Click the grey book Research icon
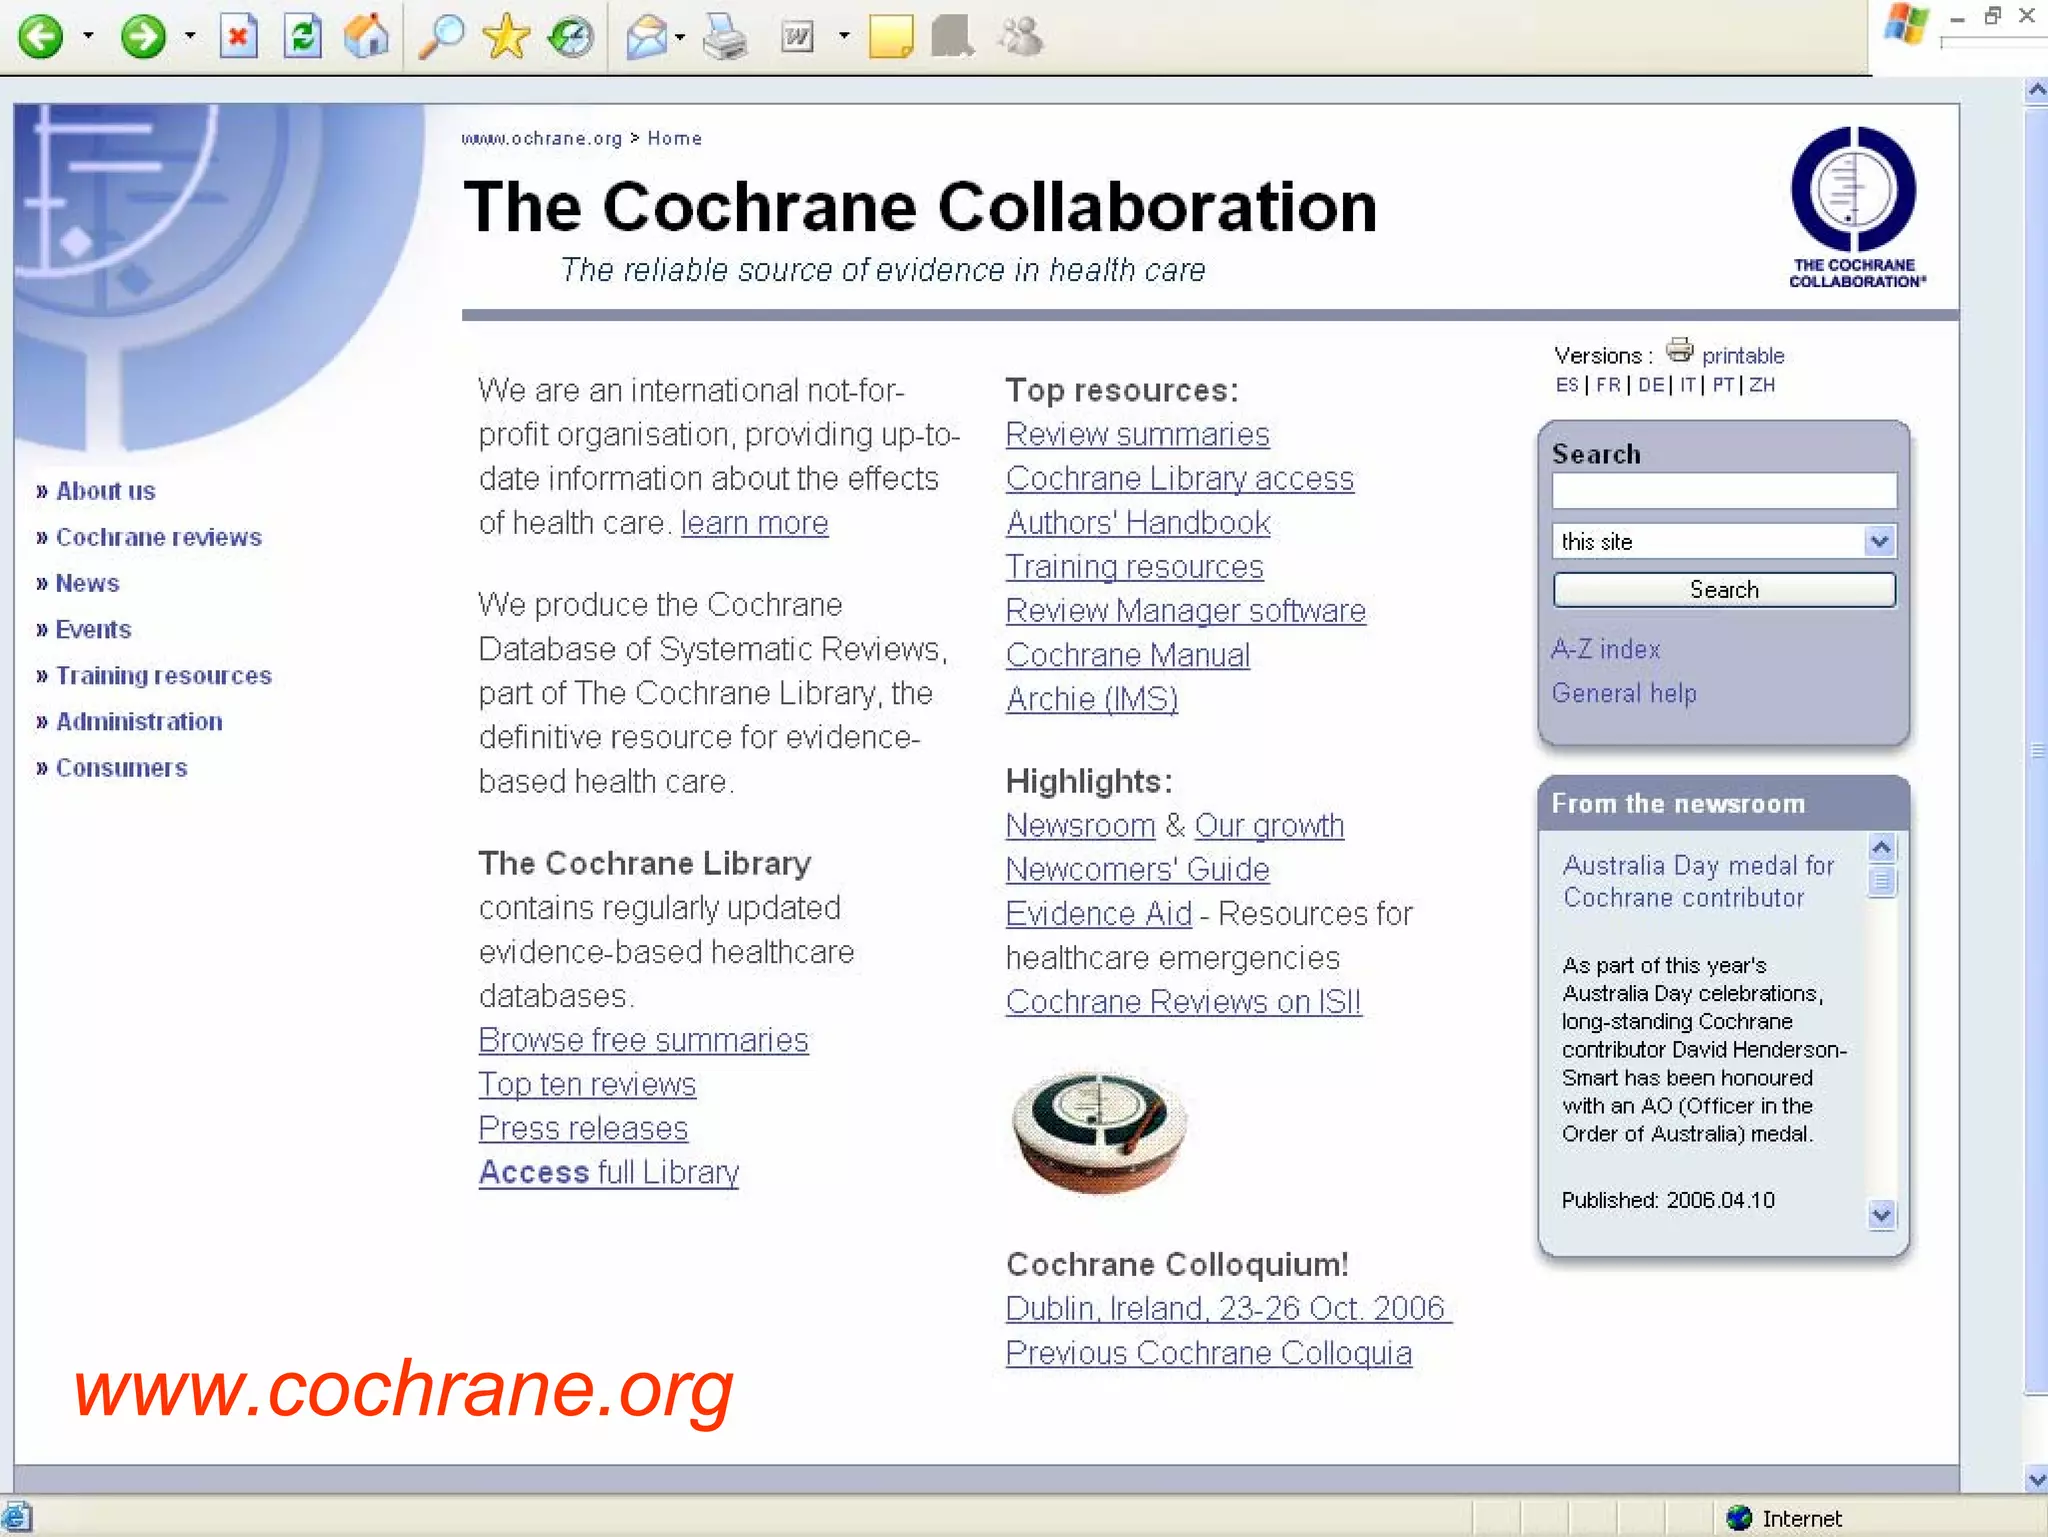Image resolution: width=2048 pixels, height=1537 pixels. click(x=952, y=38)
